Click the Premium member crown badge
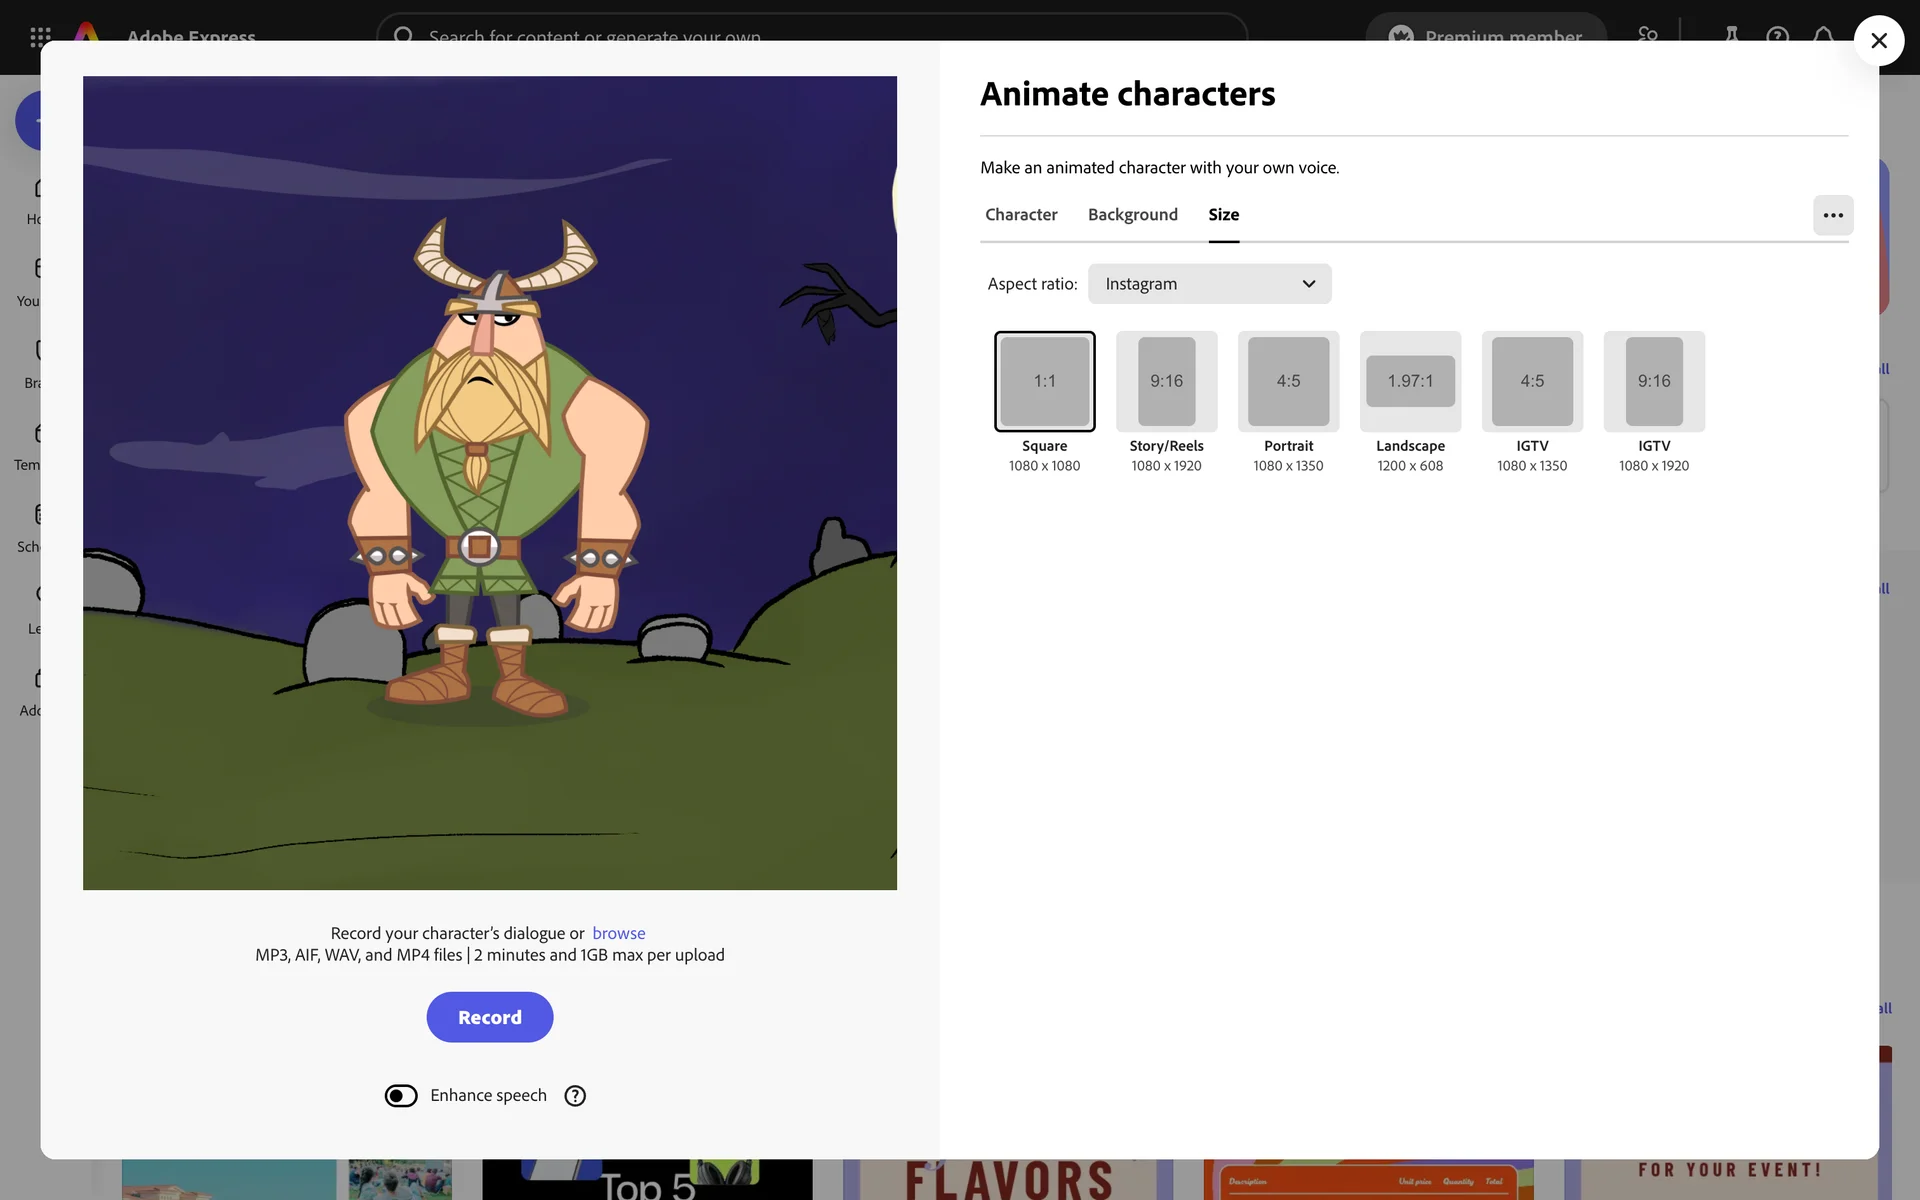Viewport: 1920px width, 1200px height. [x=1485, y=35]
